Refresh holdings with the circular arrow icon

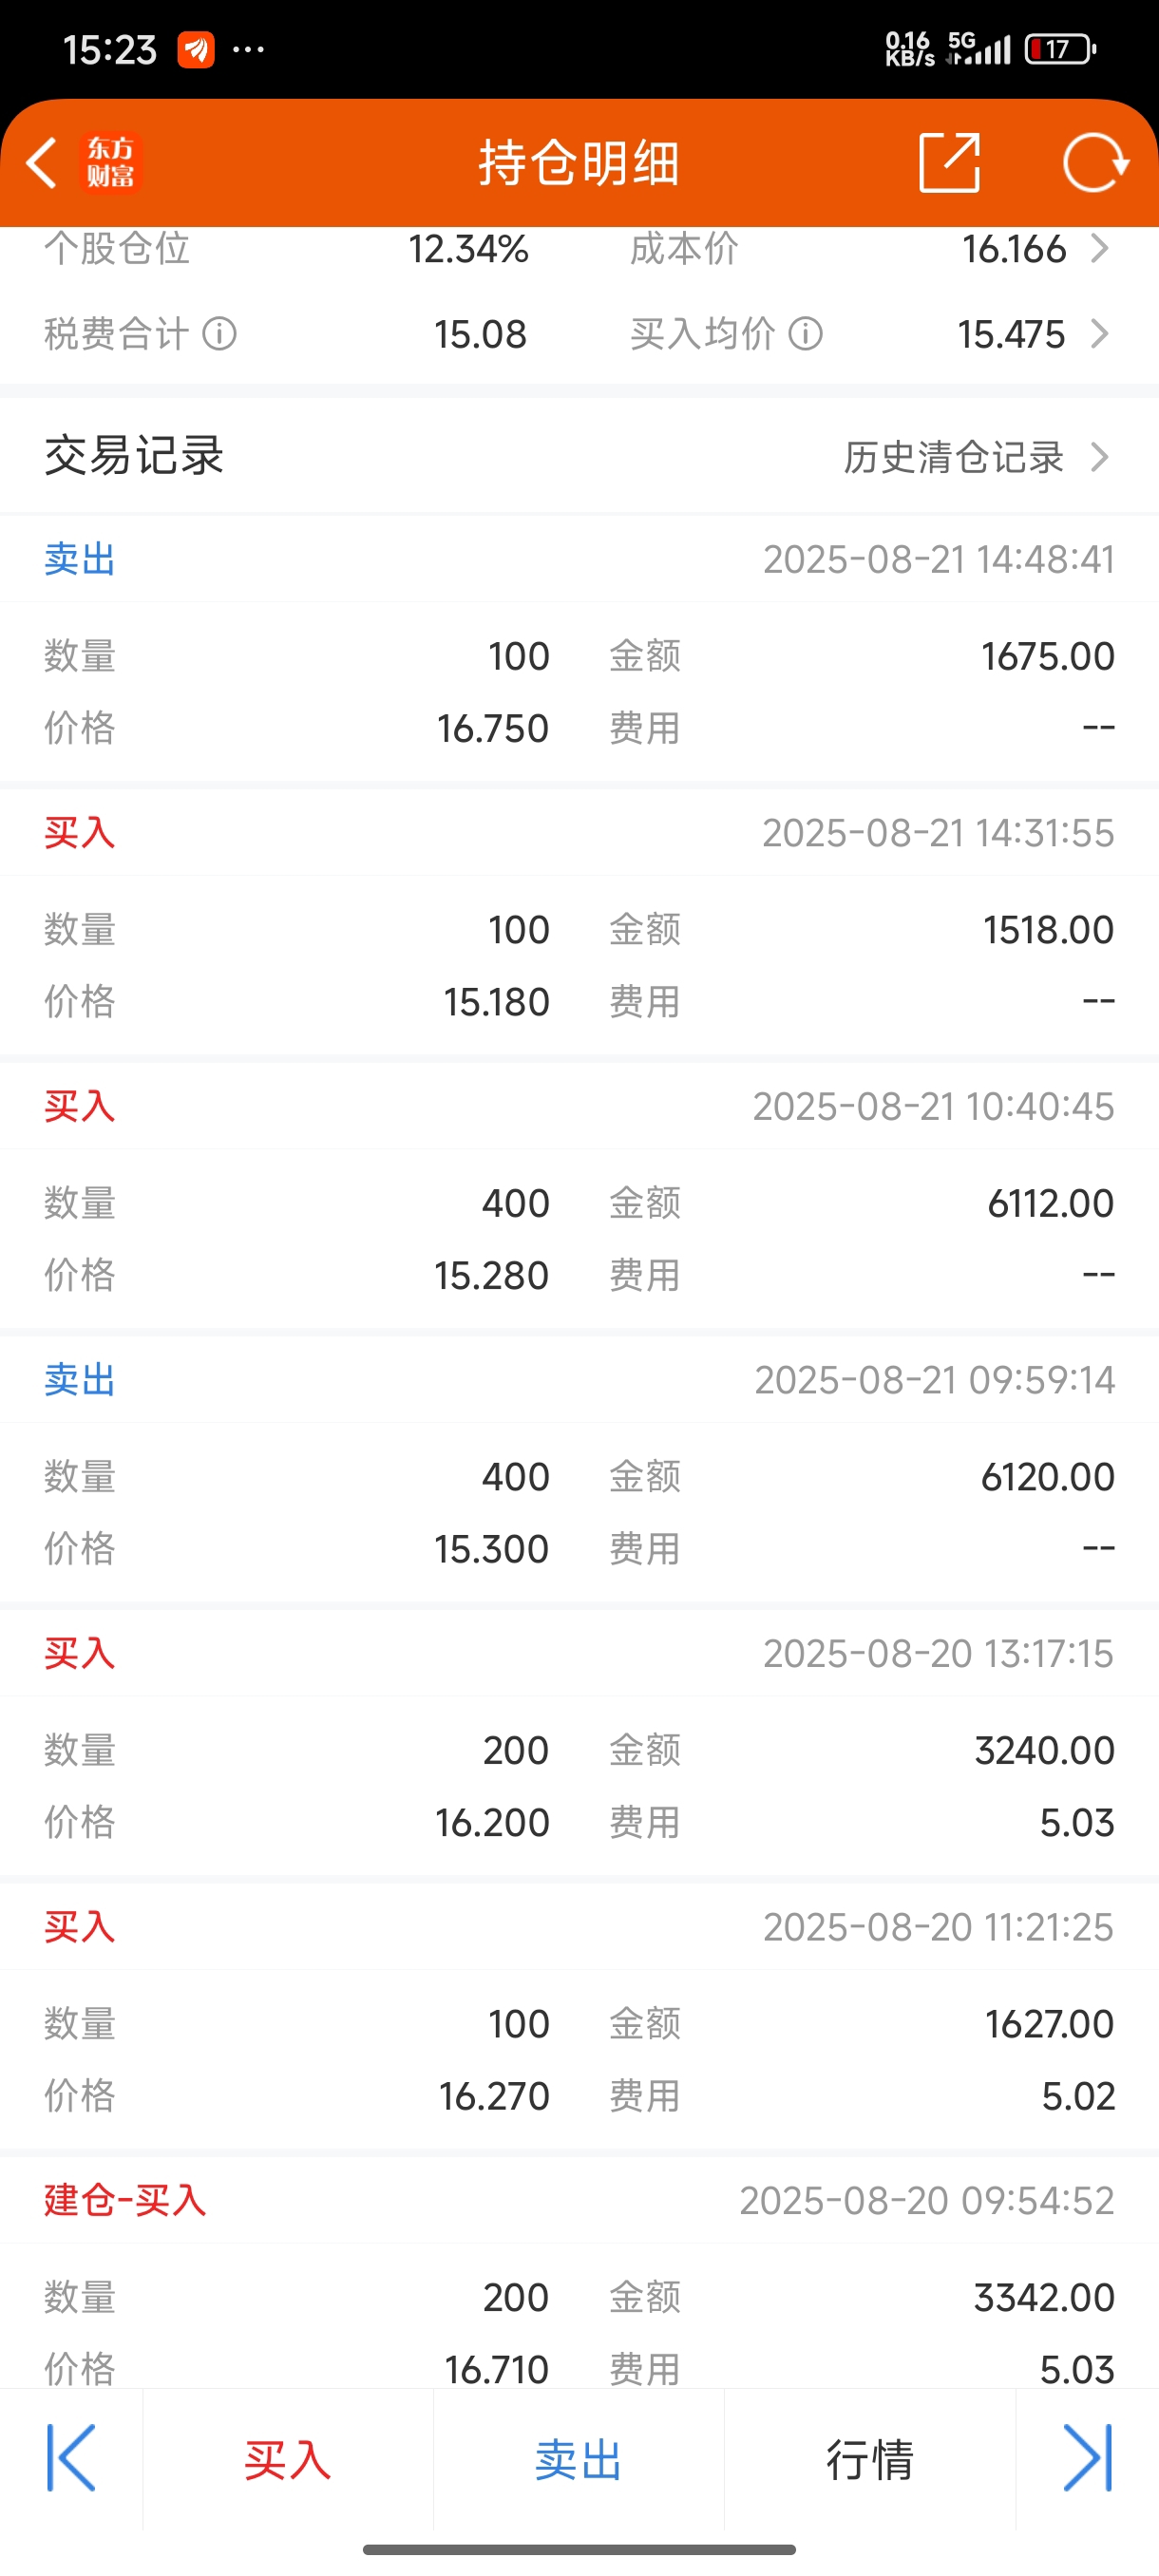[x=1095, y=162]
